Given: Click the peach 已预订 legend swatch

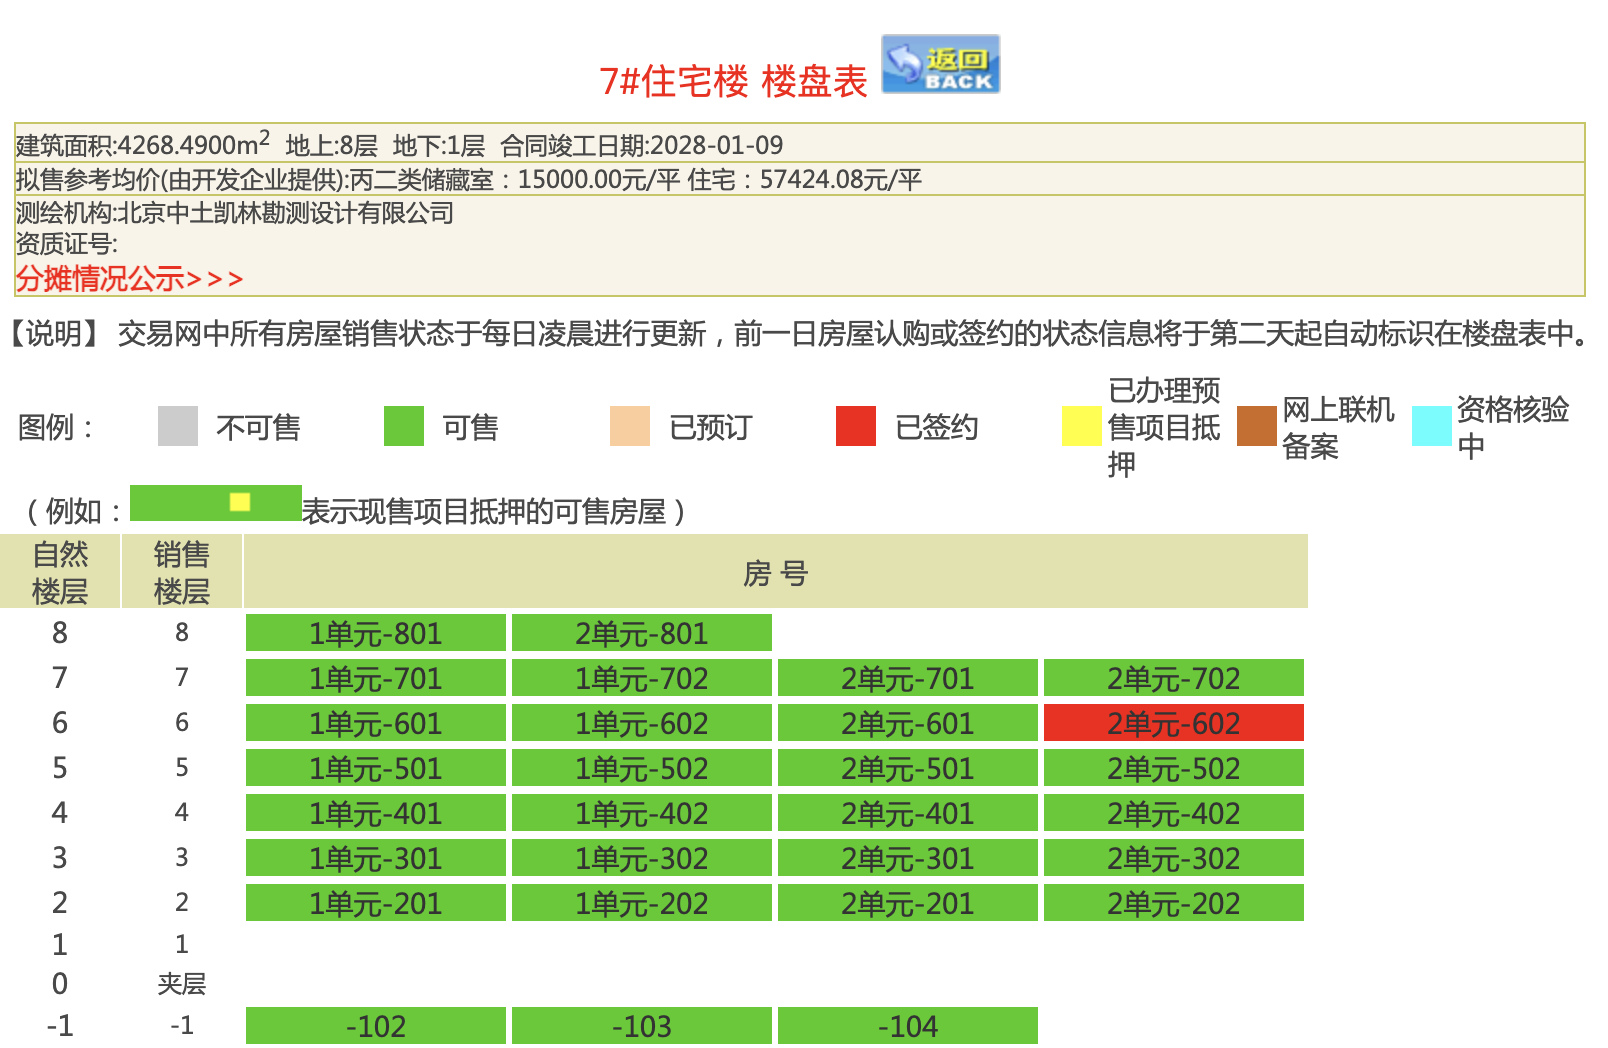Looking at the screenshot, I should click(x=630, y=426).
